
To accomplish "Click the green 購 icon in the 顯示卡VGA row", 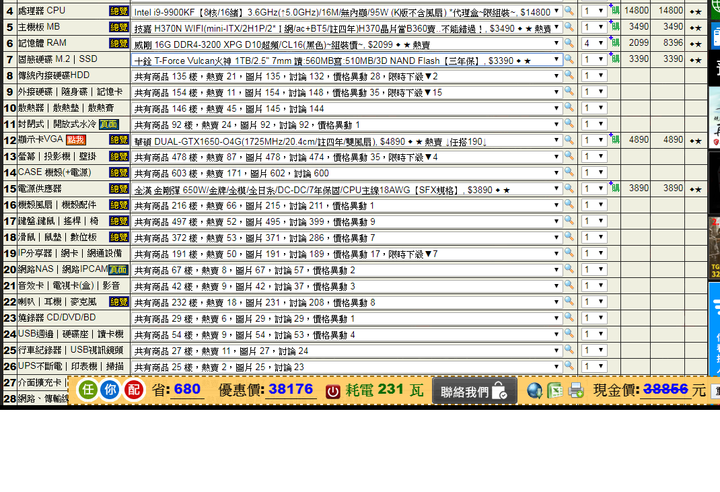I will [x=614, y=139].
